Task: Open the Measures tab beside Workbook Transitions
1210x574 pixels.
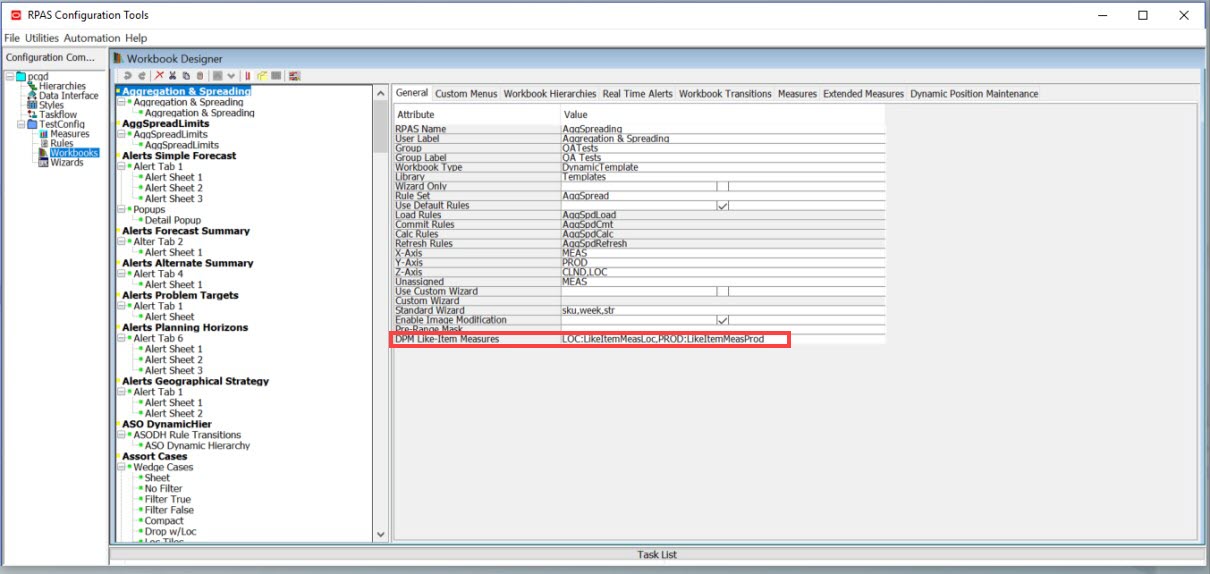Action: click(797, 93)
